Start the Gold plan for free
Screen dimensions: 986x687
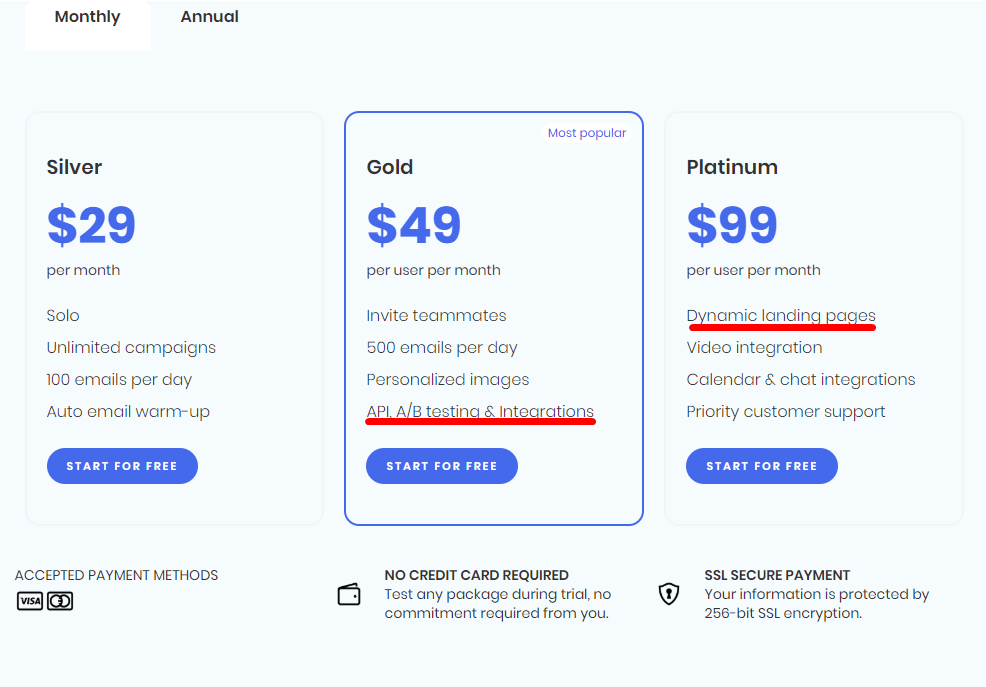tap(441, 466)
